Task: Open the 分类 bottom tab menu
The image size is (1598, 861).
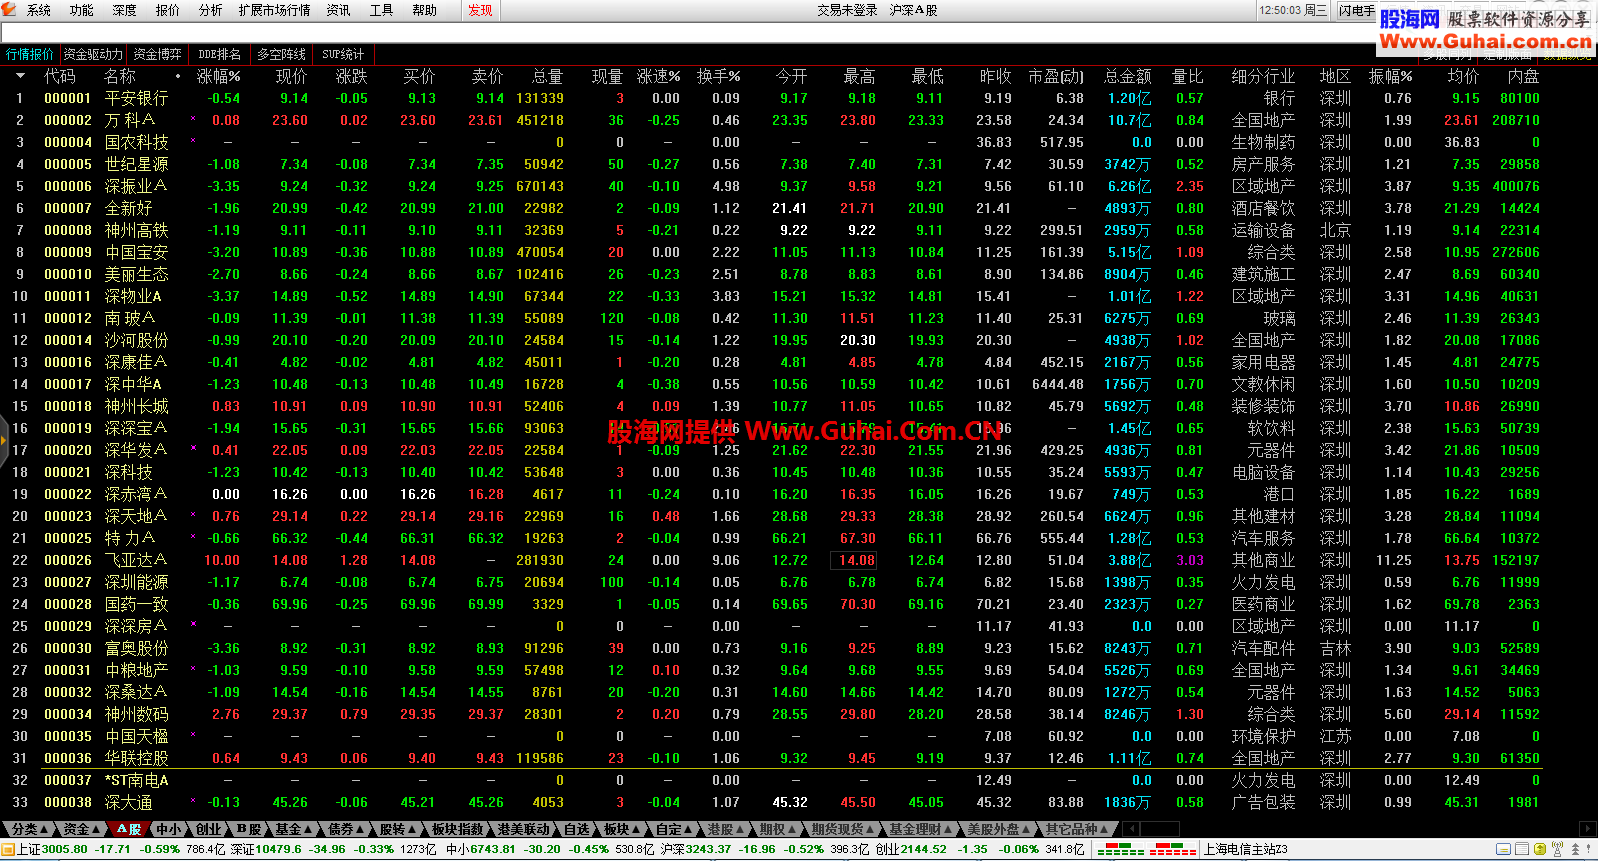Action: click(30, 829)
